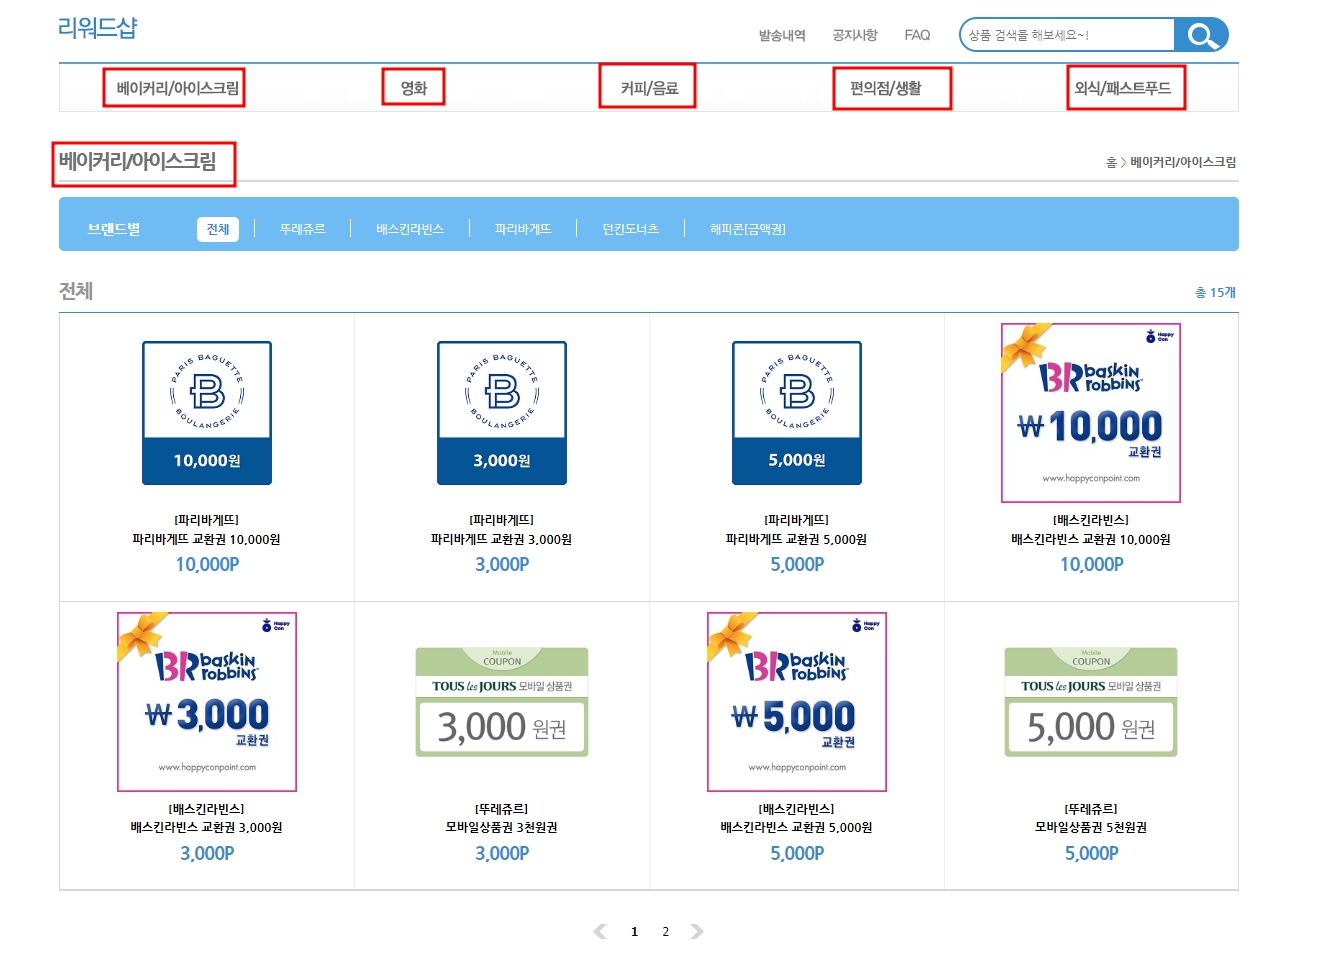This screenshot has height=970, width=1321.
Task: Go to page 2
Action: 665,931
